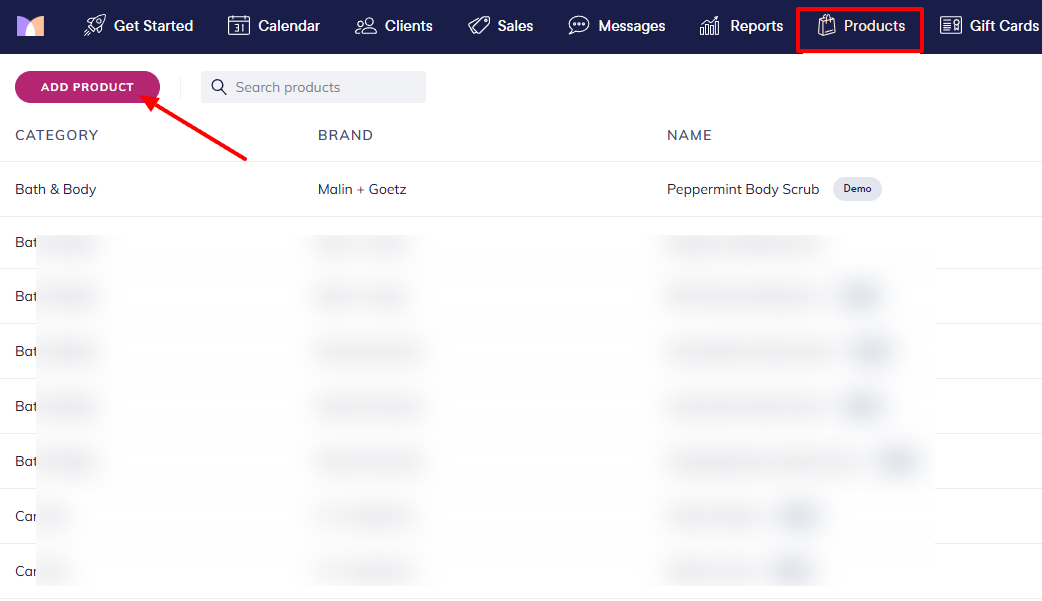
Task: Click the shopping bag Products icon
Action: [x=826, y=26]
